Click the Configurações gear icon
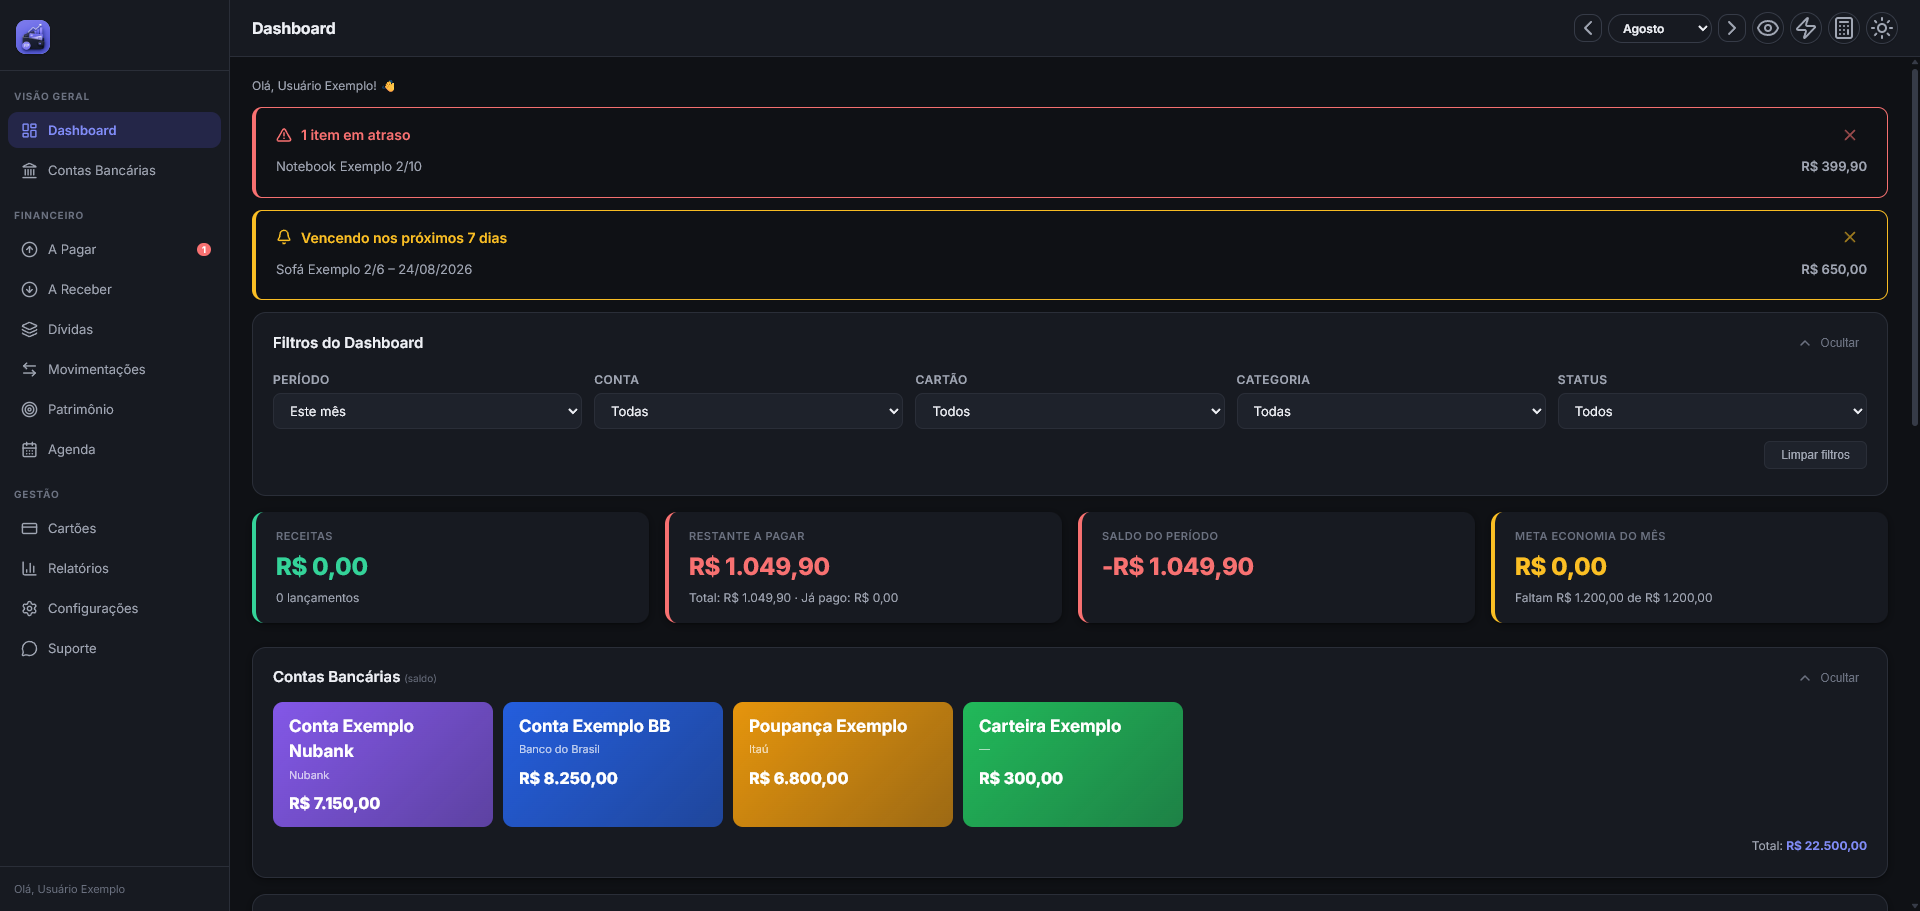 coord(30,608)
